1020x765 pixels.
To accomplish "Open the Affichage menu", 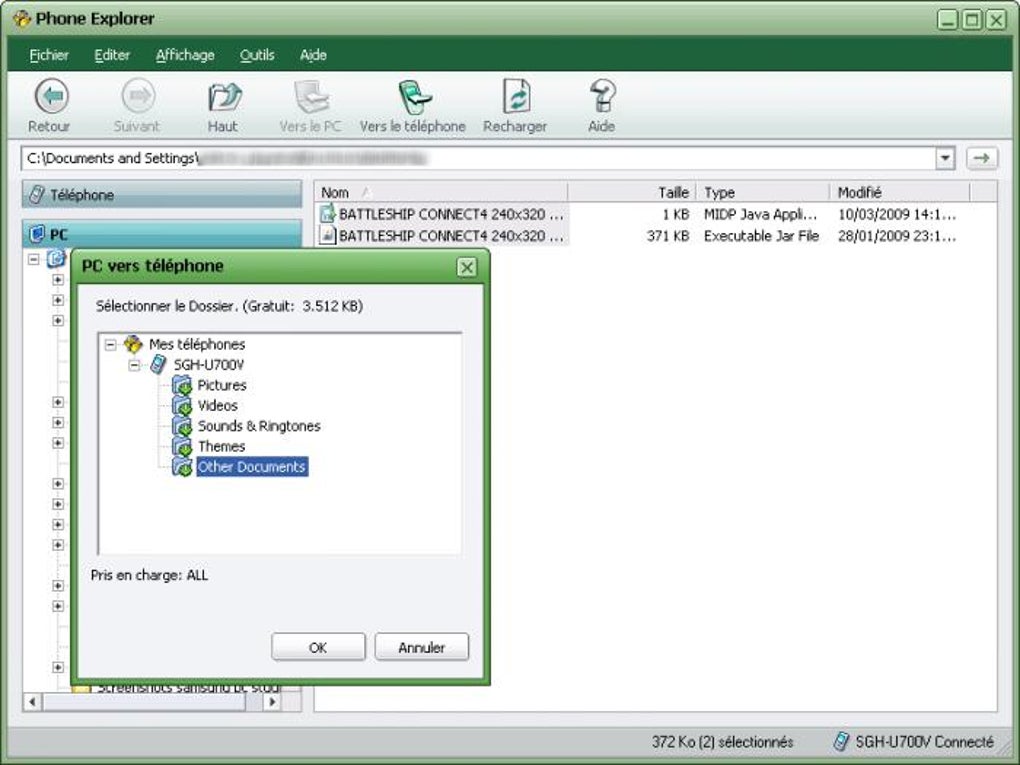I will [x=185, y=55].
